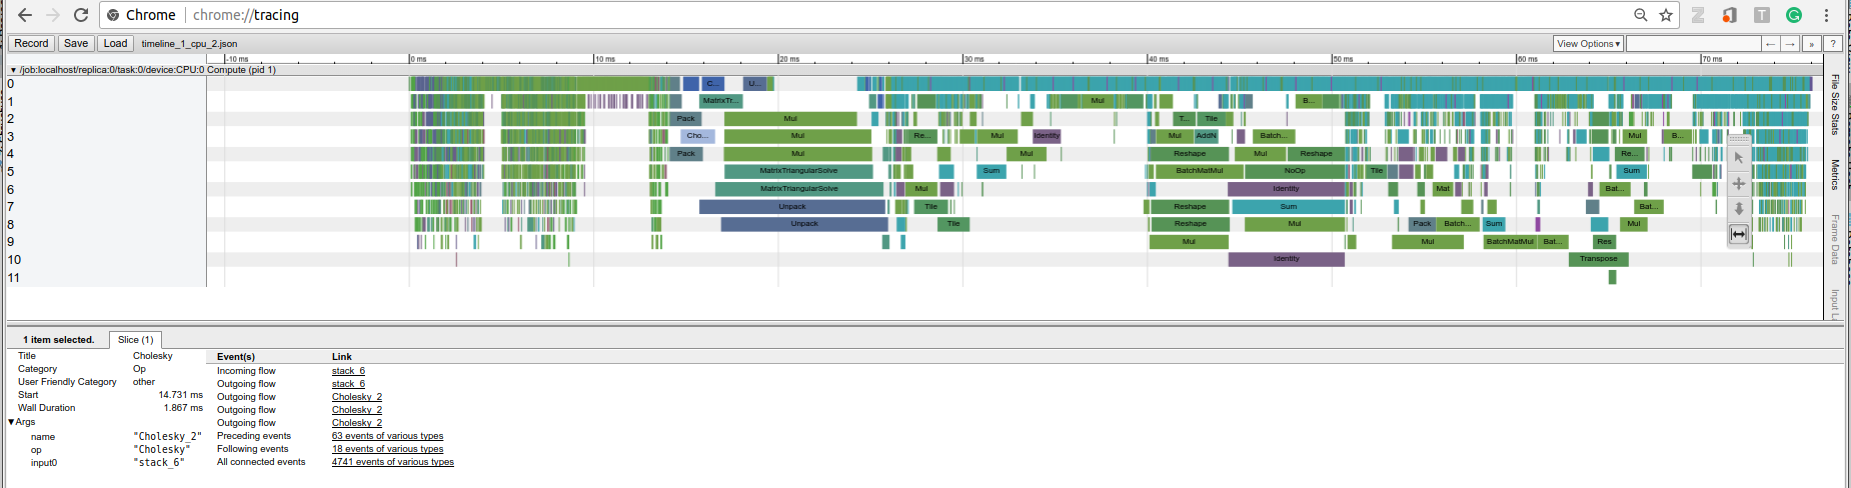
Task: Collapse the Args section
Action: click(12, 422)
